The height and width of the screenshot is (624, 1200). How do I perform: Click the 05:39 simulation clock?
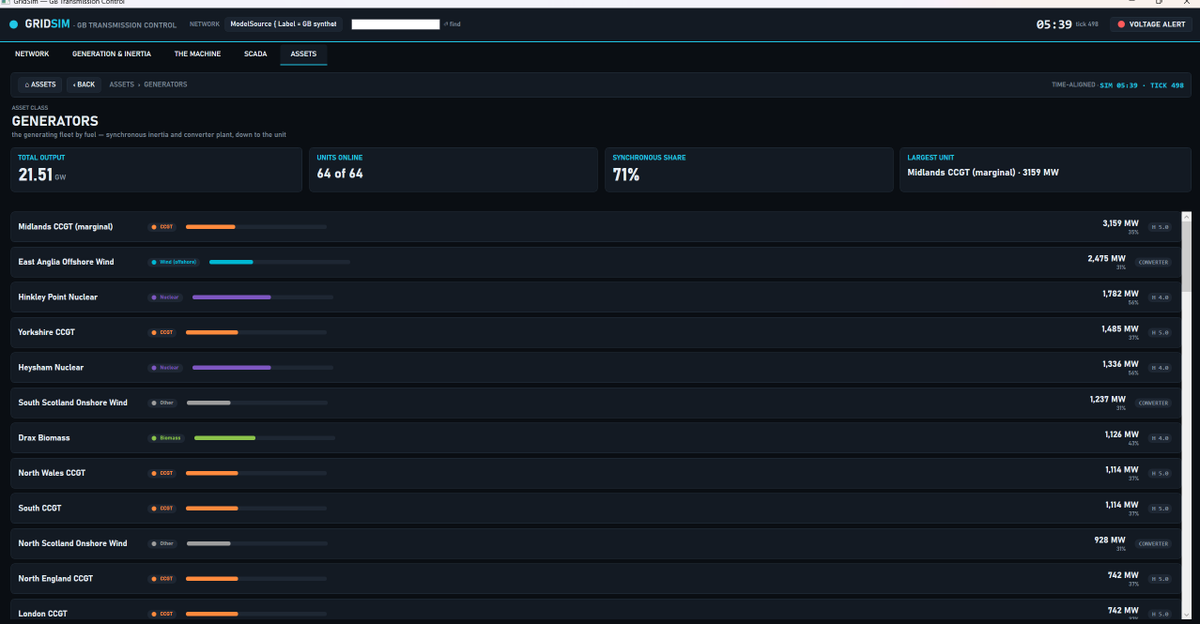(x=1054, y=24)
